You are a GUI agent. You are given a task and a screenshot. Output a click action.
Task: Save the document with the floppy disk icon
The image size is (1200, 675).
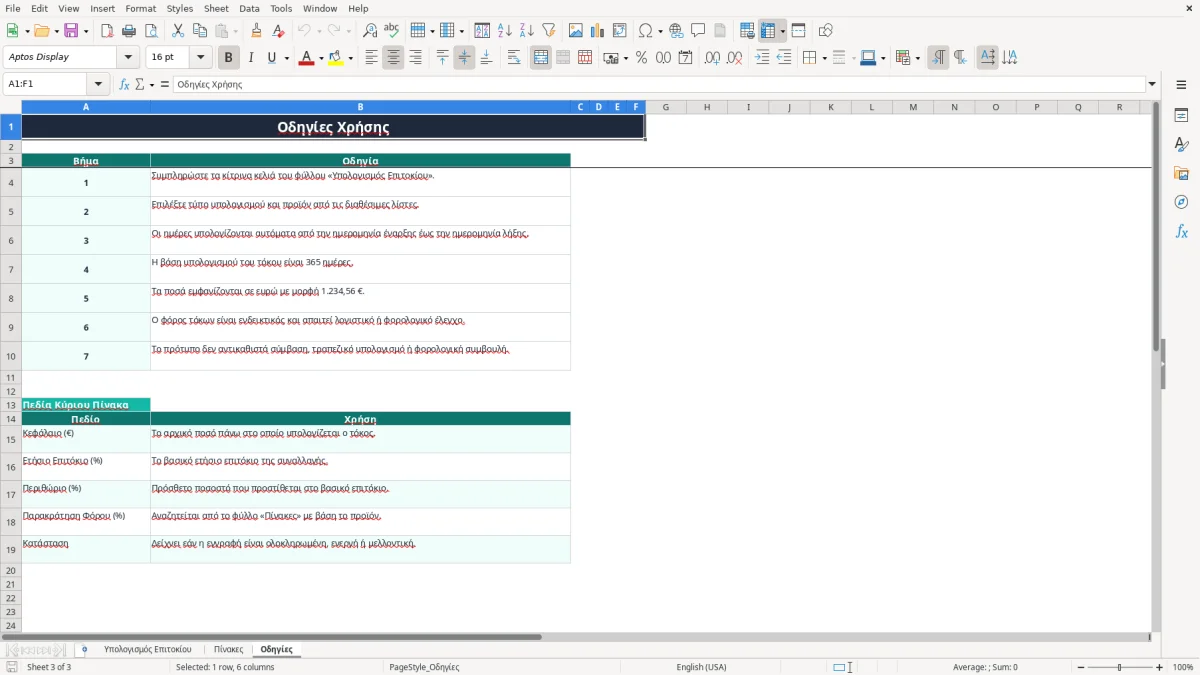tap(71, 31)
